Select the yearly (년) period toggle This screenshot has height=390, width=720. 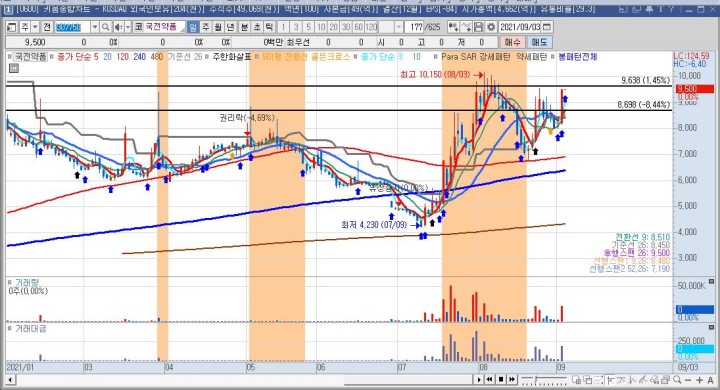(x=231, y=27)
